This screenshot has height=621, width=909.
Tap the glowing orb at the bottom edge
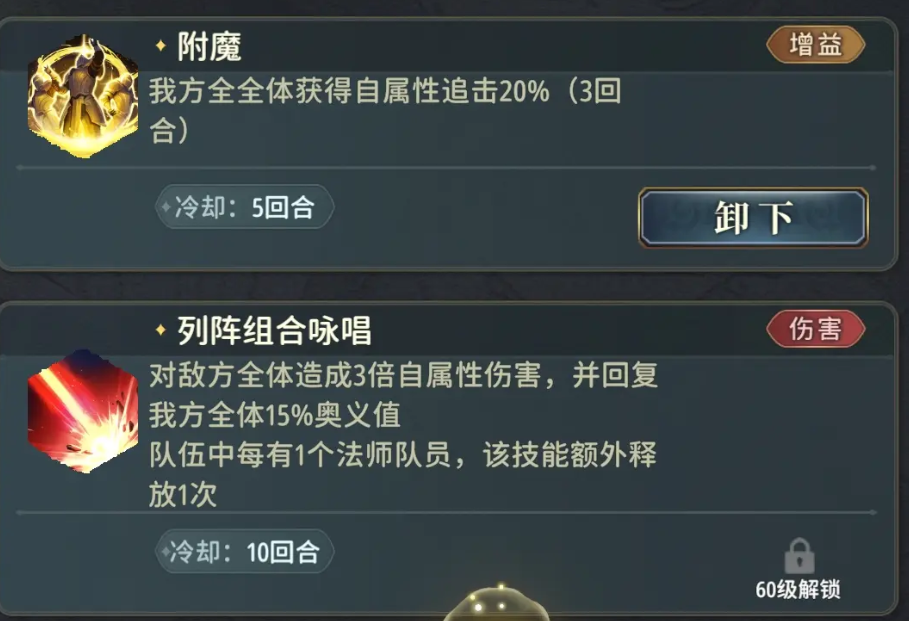tap(499, 605)
